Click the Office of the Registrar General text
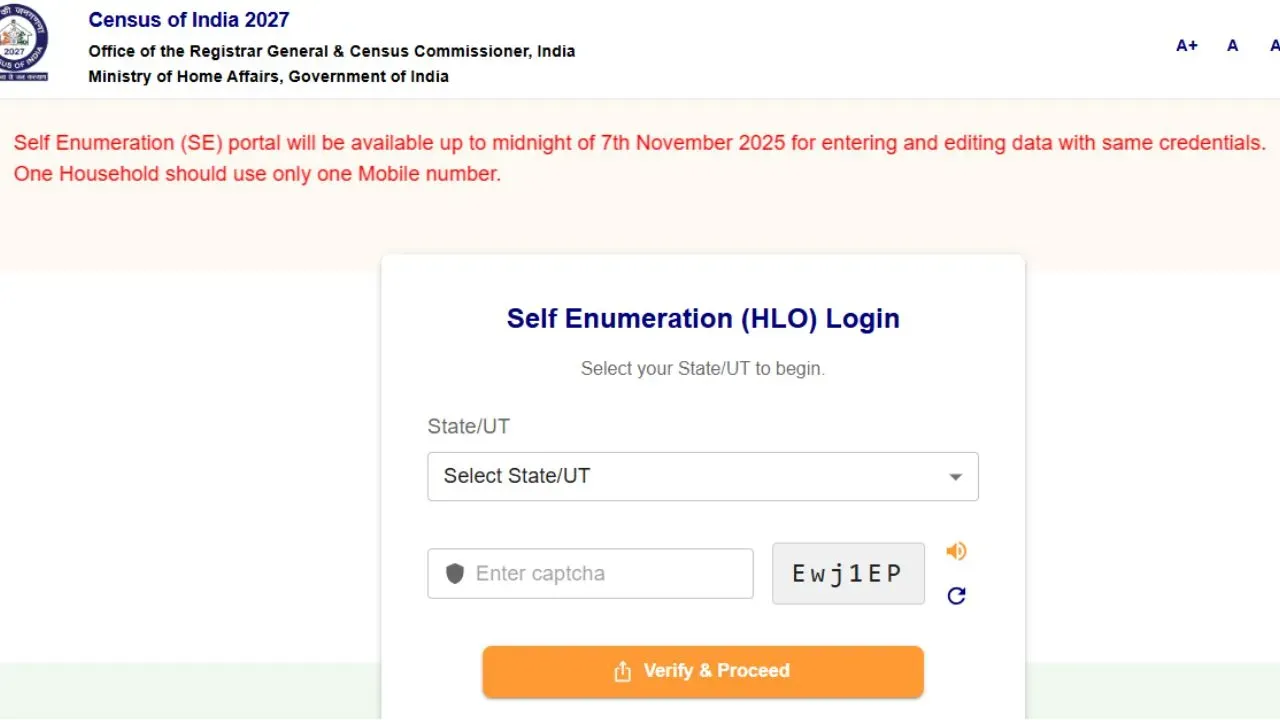Viewport: 1280px width, 720px height. (x=331, y=51)
